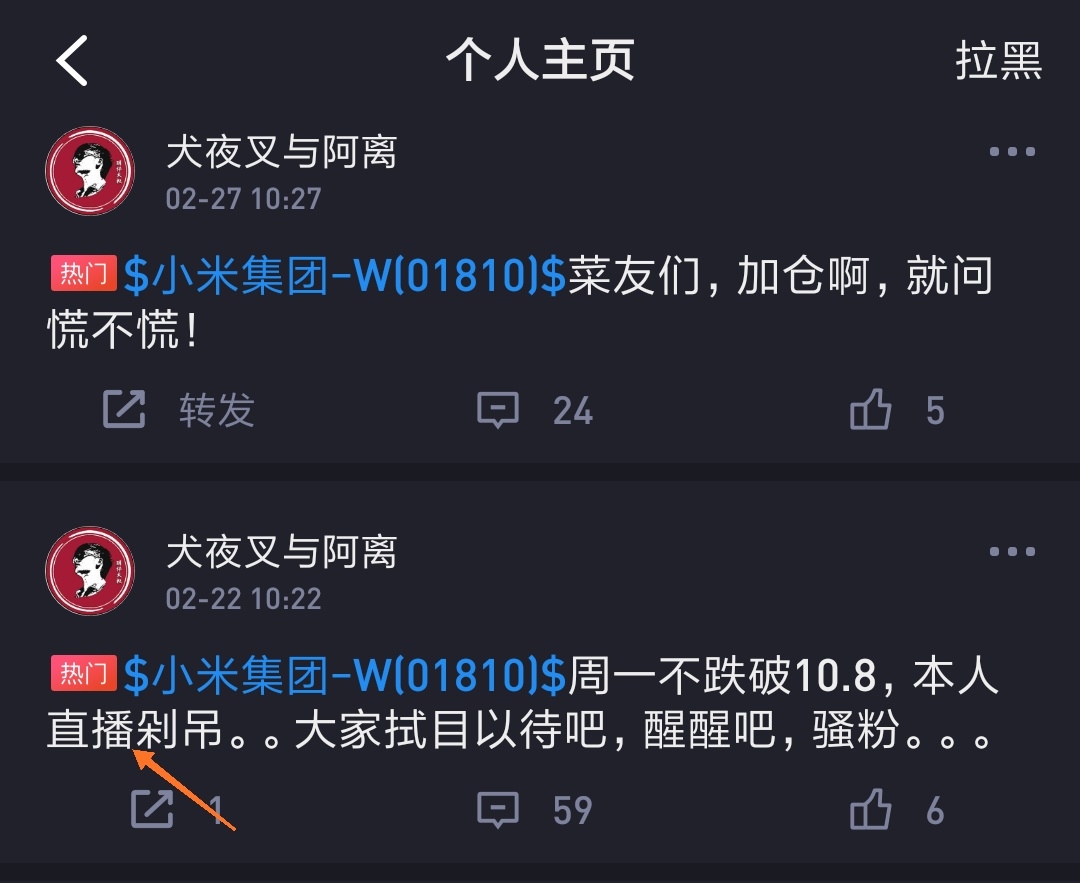The height and width of the screenshot is (883, 1080).
Task: Open avatar of the 02-27 post
Action: pos(90,170)
